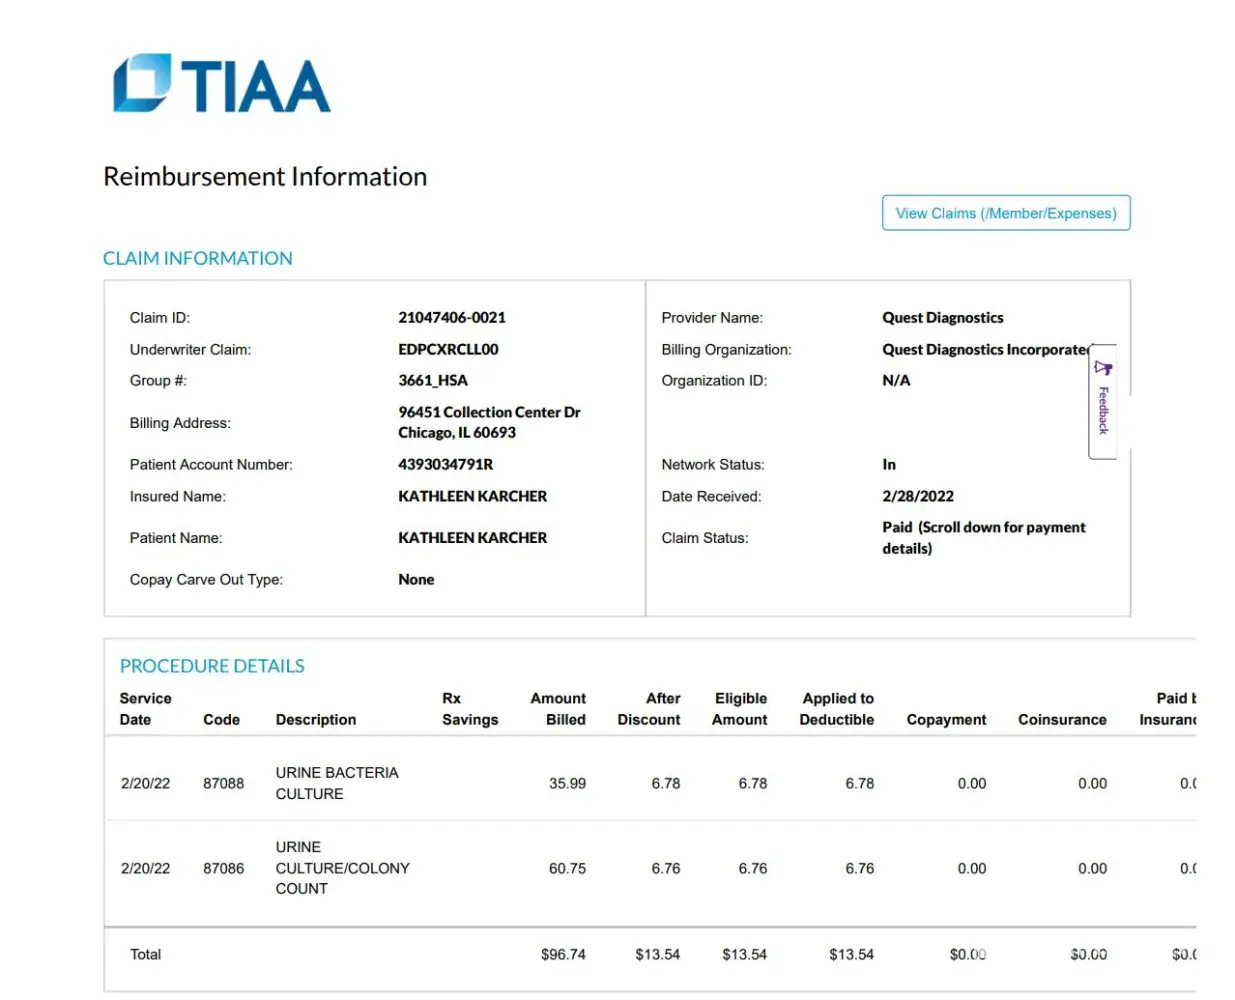Select service date of code 87088 row
The width and height of the screenshot is (1235, 1000).
[x=145, y=784]
